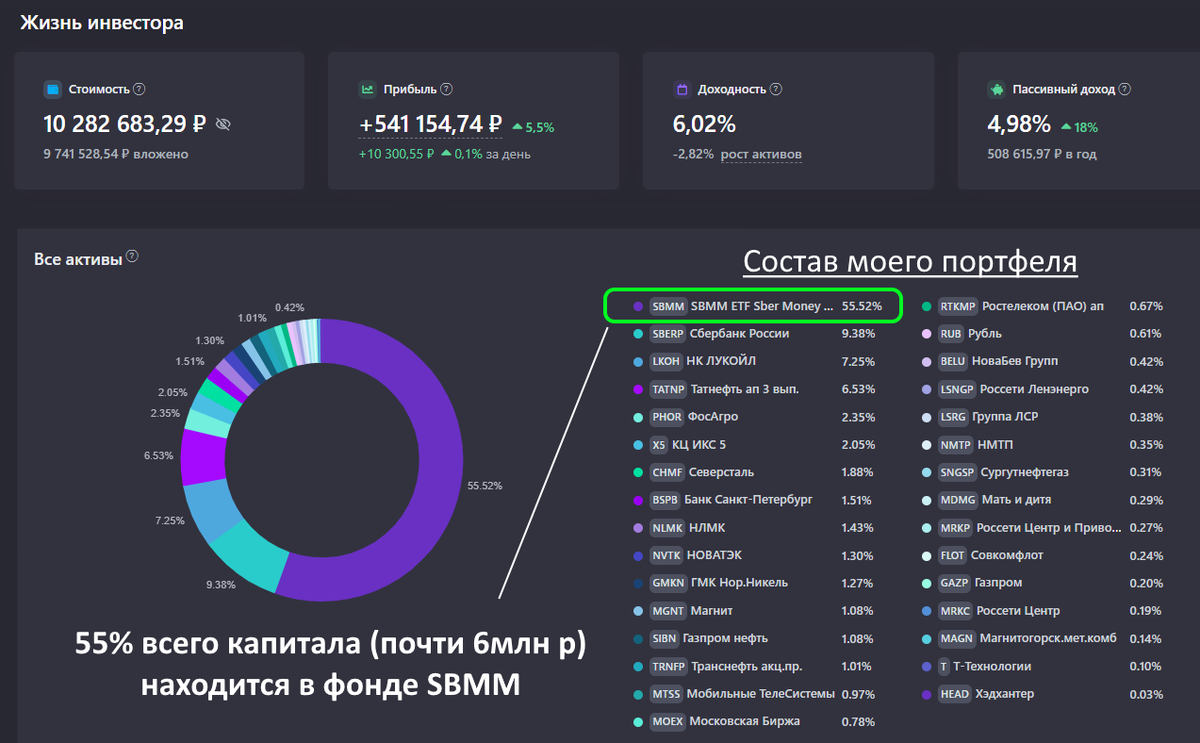The image size is (1200, 743).
Task: Select the Мать и дитя row name
Action: click(x=1015, y=500)
